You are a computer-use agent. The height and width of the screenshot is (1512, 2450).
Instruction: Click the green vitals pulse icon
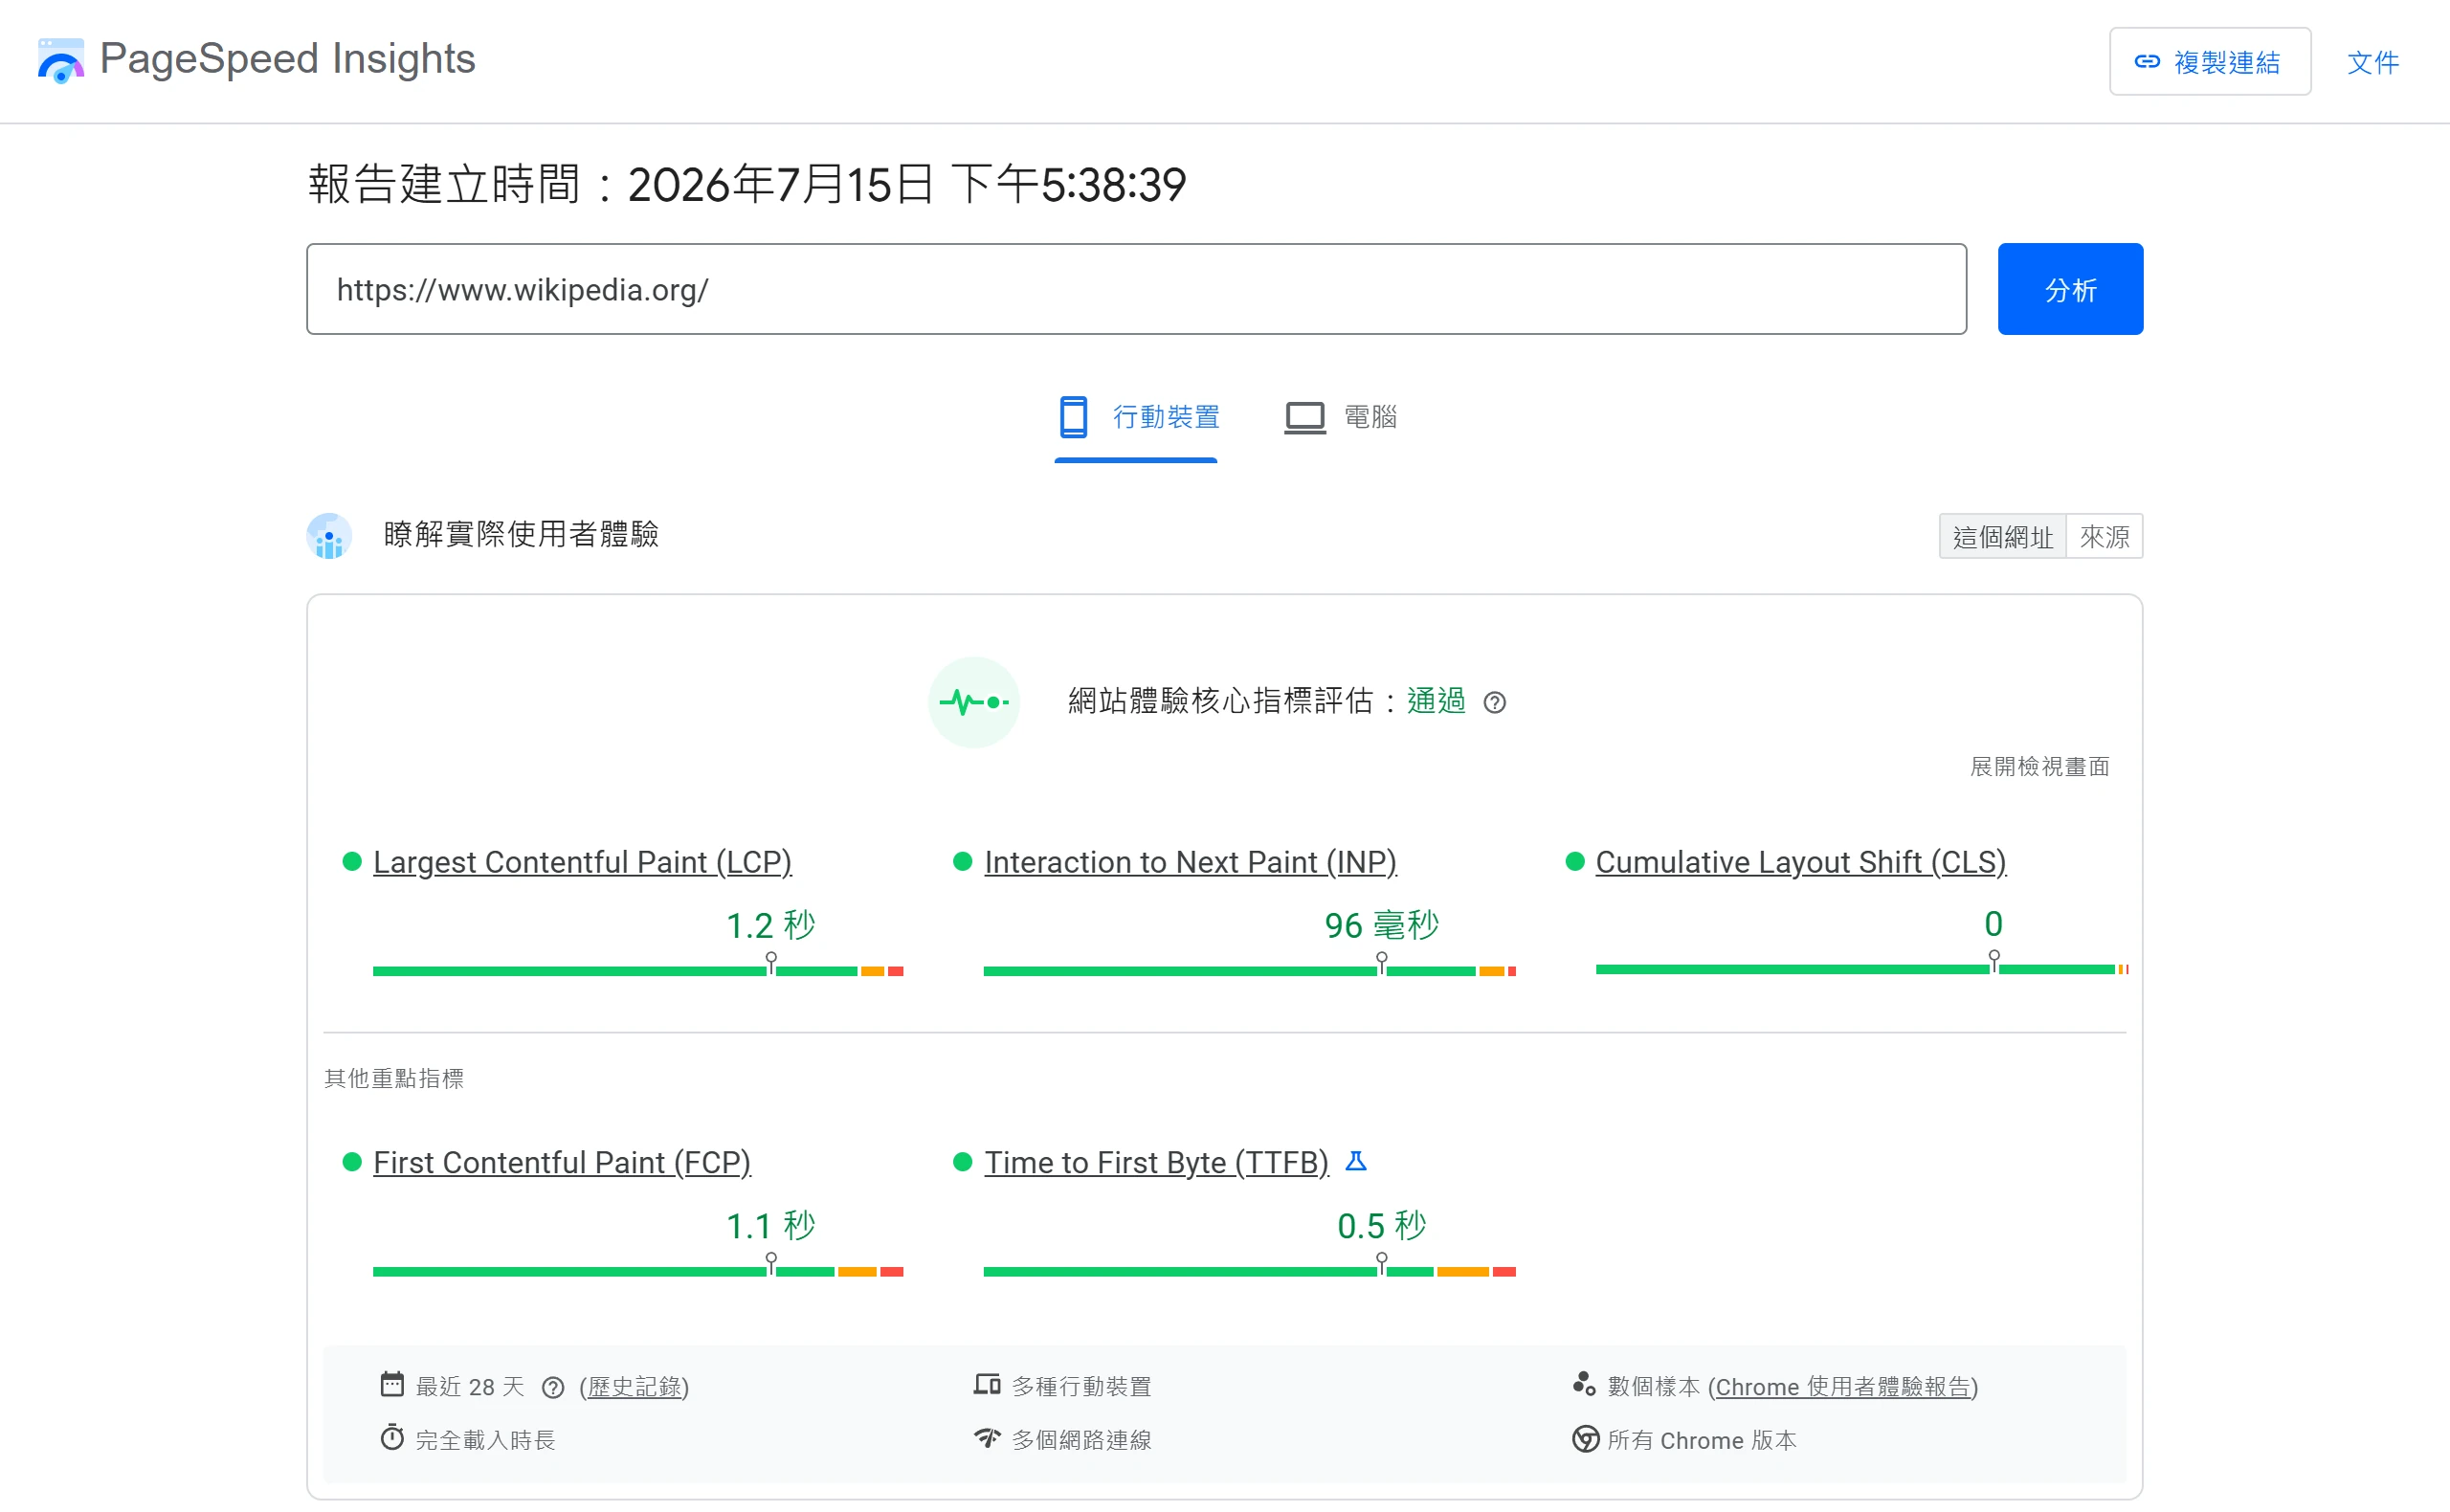pos(973,702)
